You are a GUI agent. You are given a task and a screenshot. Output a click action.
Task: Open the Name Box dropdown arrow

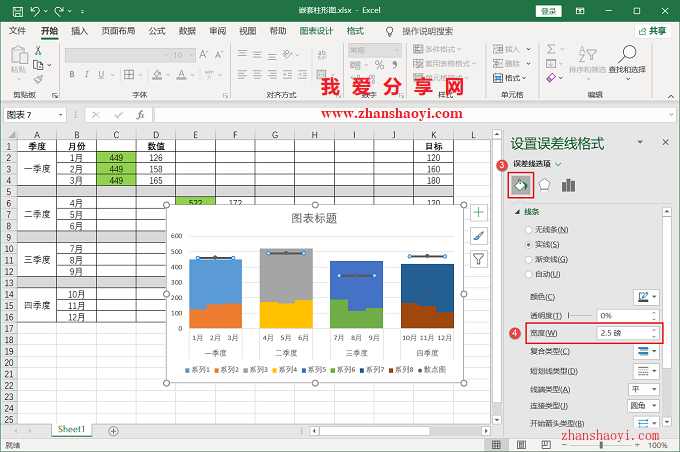pyautogui.click(x=61, y=115)
